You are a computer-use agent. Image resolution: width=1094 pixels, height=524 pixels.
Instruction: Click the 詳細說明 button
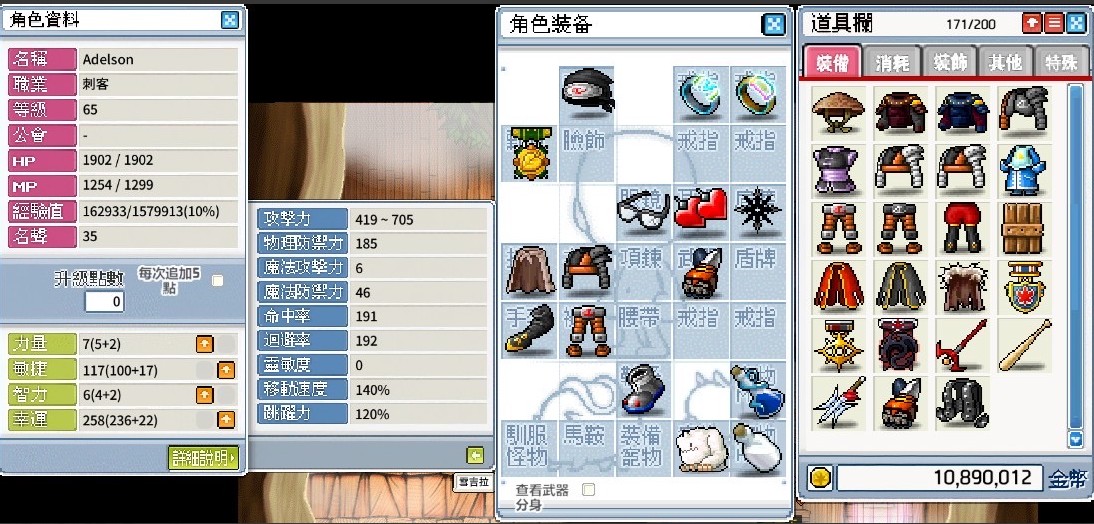[x=204, y=458]
